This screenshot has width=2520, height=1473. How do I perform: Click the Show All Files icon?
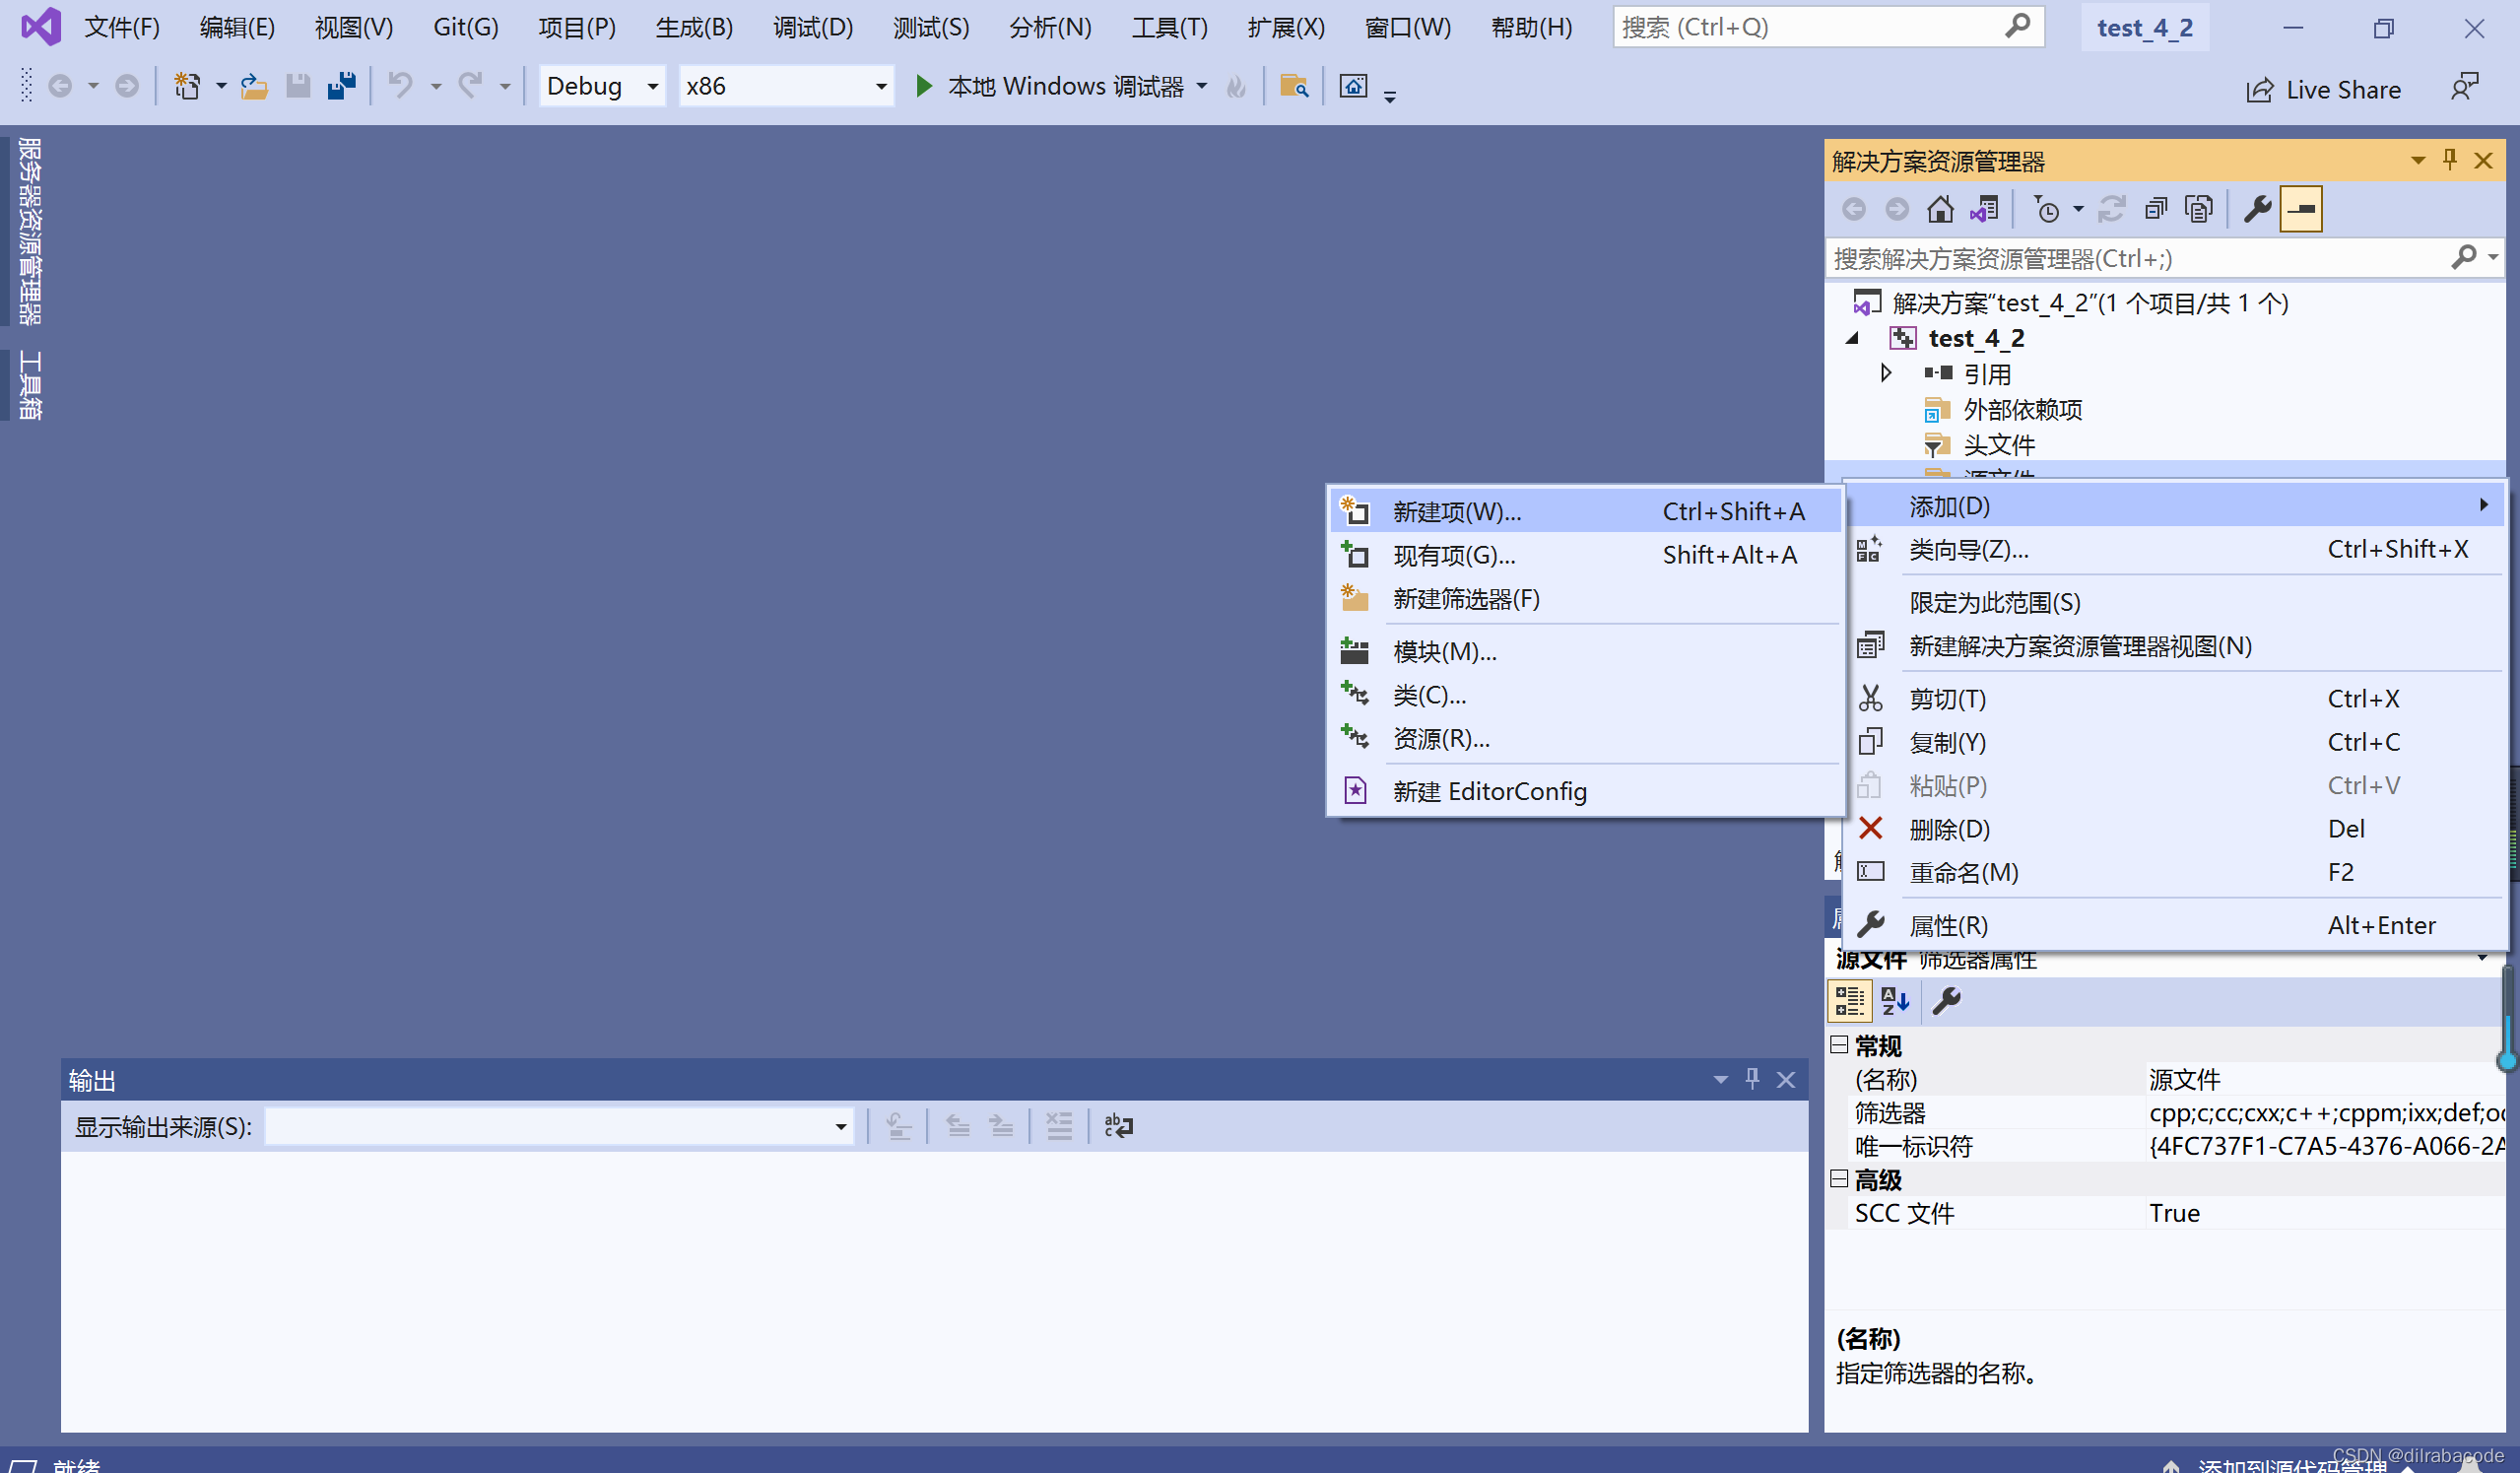point(2198,209)
